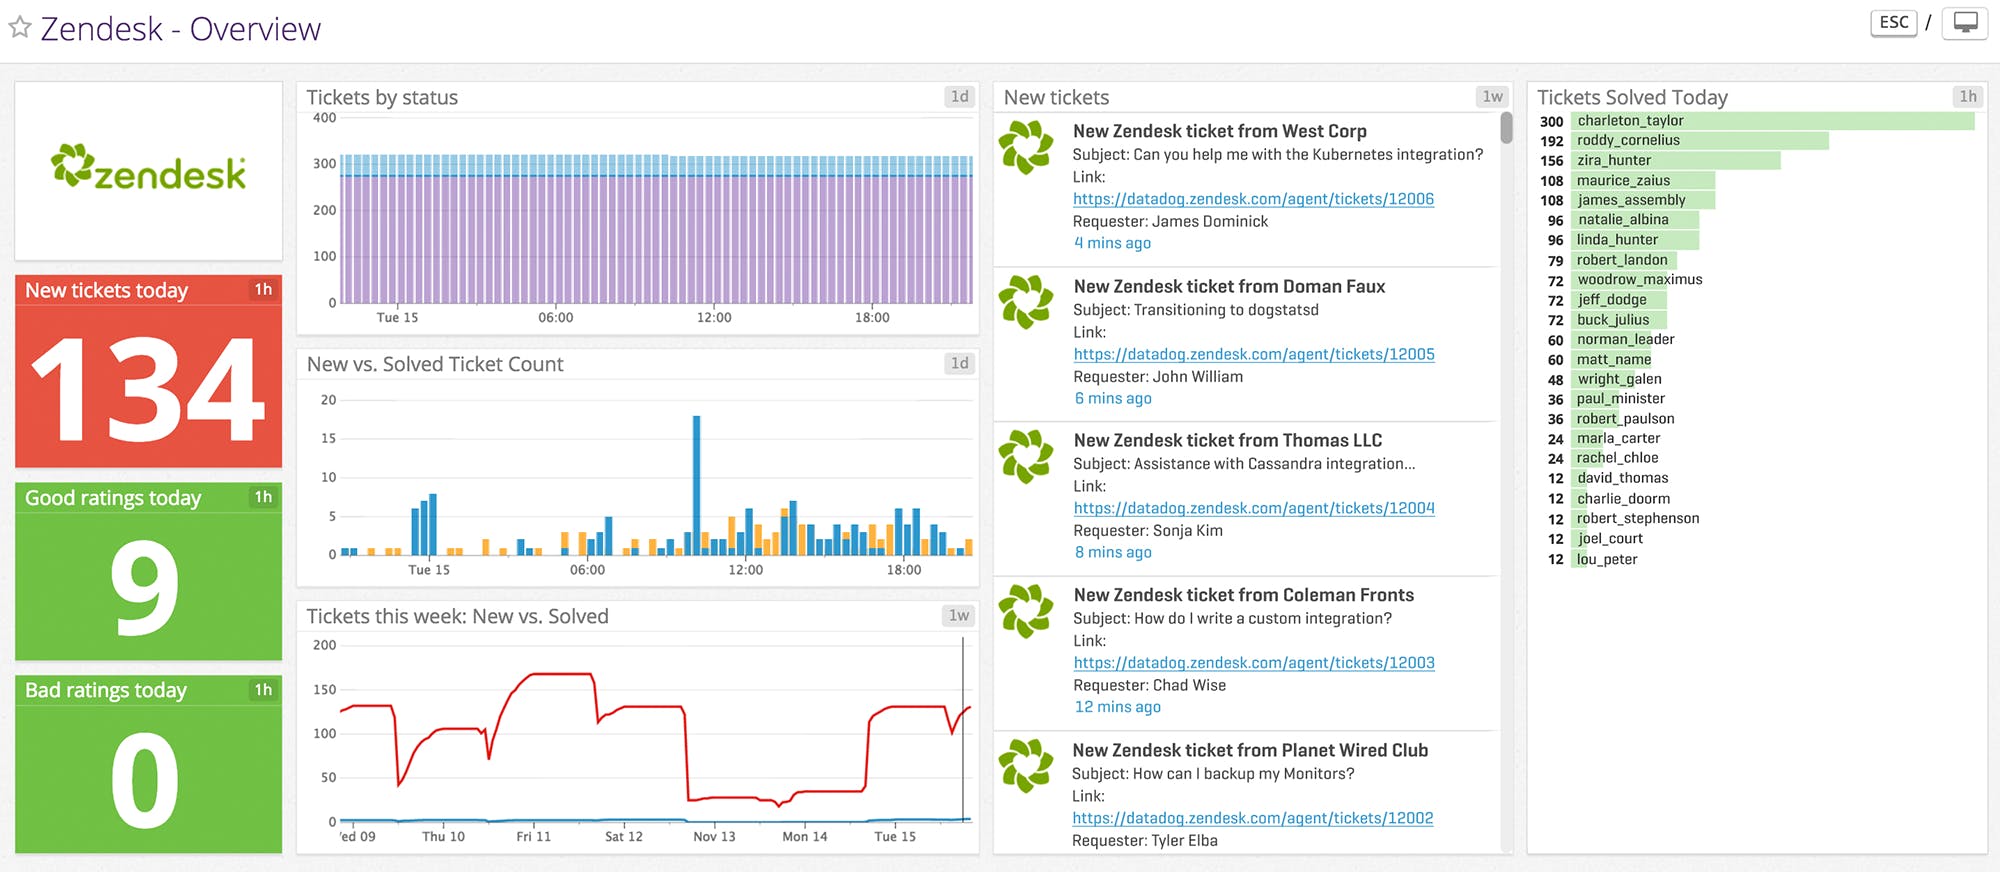Image resolution: width=2000 pixels, height=872 pixels.
Task: Click Zendesk icon beside Planet Wired Club ticket
Action: 1026,766
